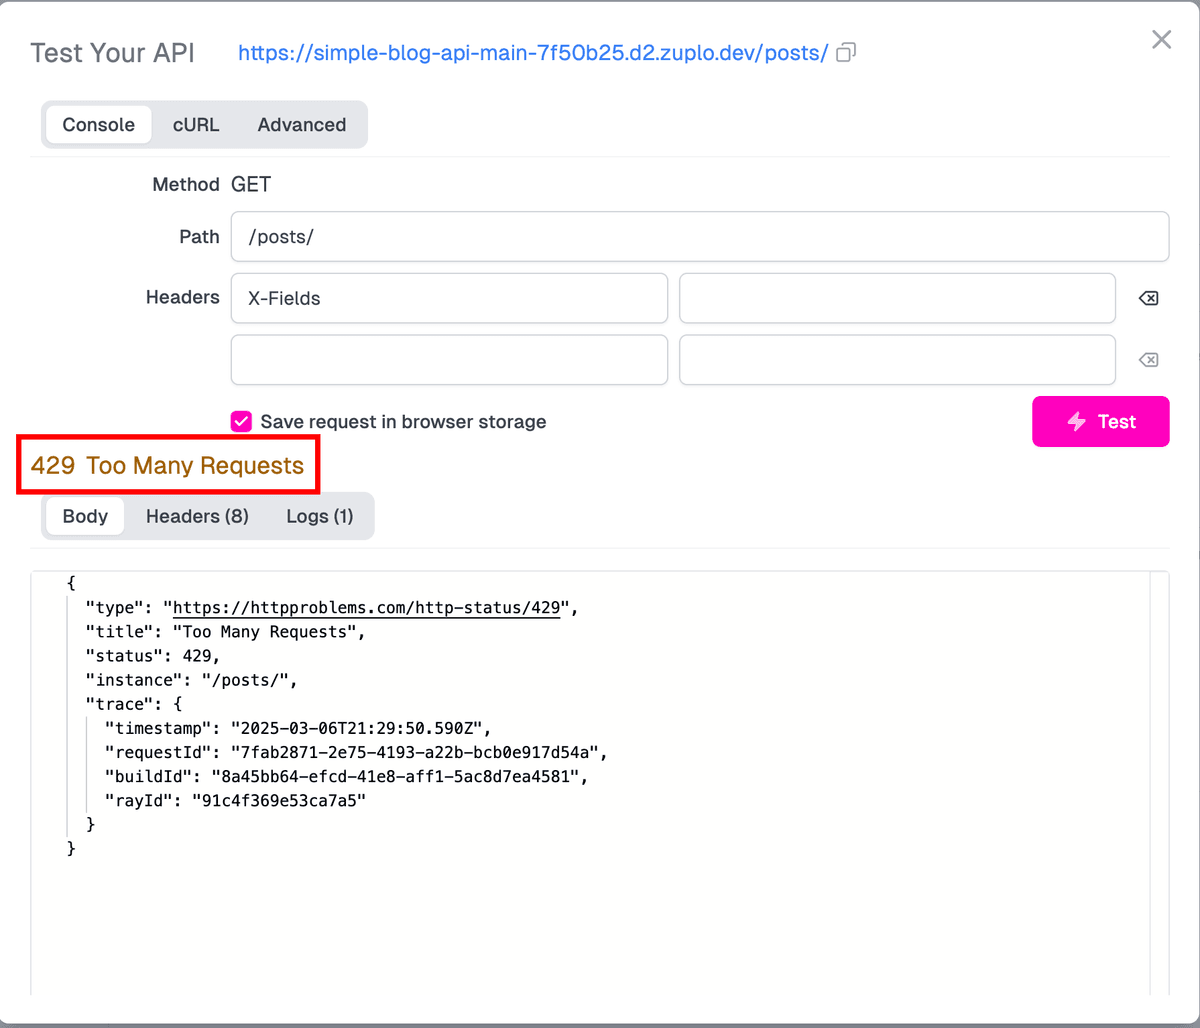Uncheck Save request in browser storage

[x=241, y=421]
